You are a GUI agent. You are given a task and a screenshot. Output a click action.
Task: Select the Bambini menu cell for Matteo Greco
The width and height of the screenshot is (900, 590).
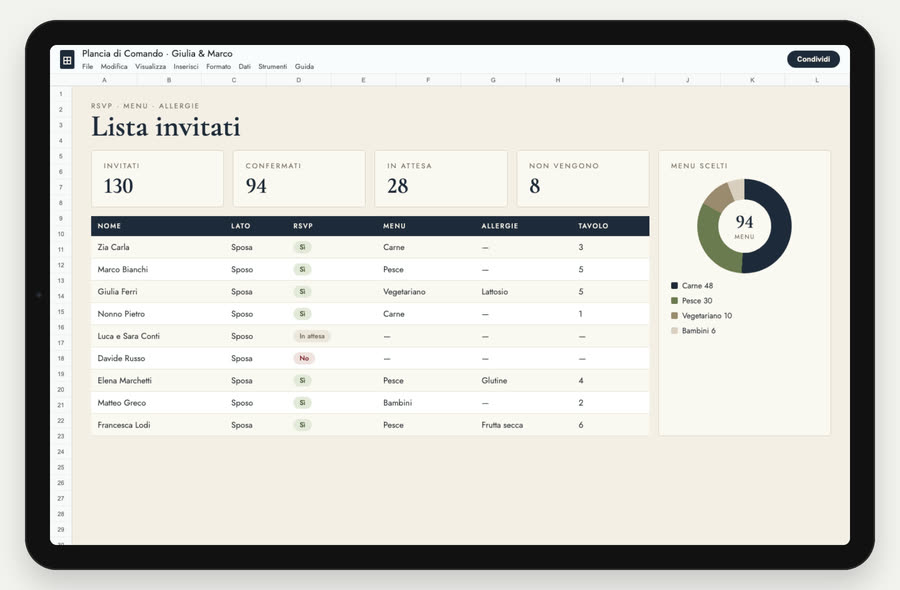coord(397,403)
